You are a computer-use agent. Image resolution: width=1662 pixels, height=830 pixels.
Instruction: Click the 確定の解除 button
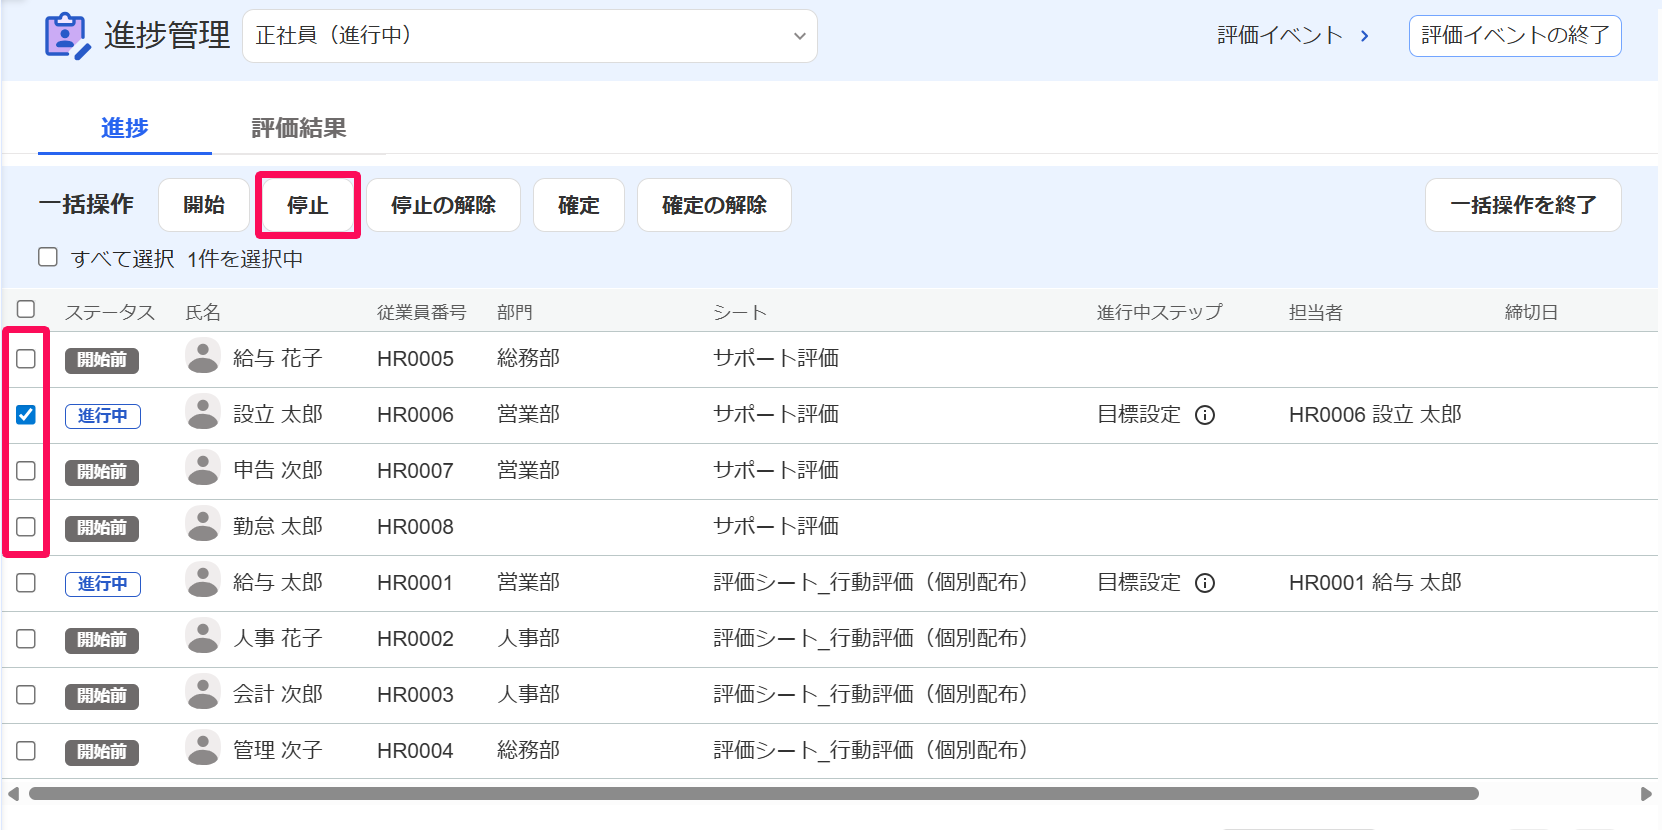point(714,205)
